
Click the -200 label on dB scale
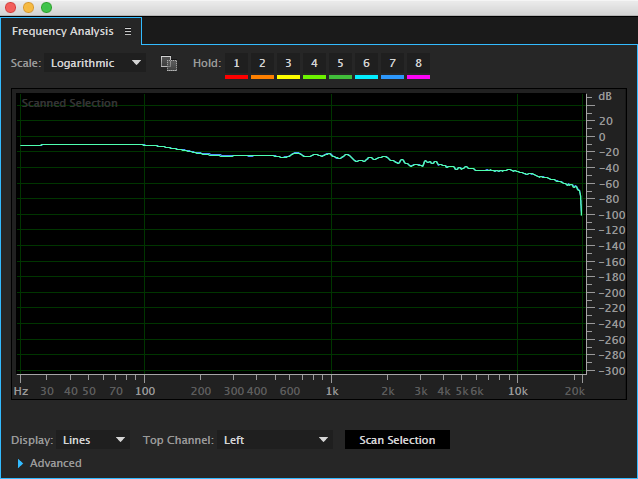[x=612, y=293]
